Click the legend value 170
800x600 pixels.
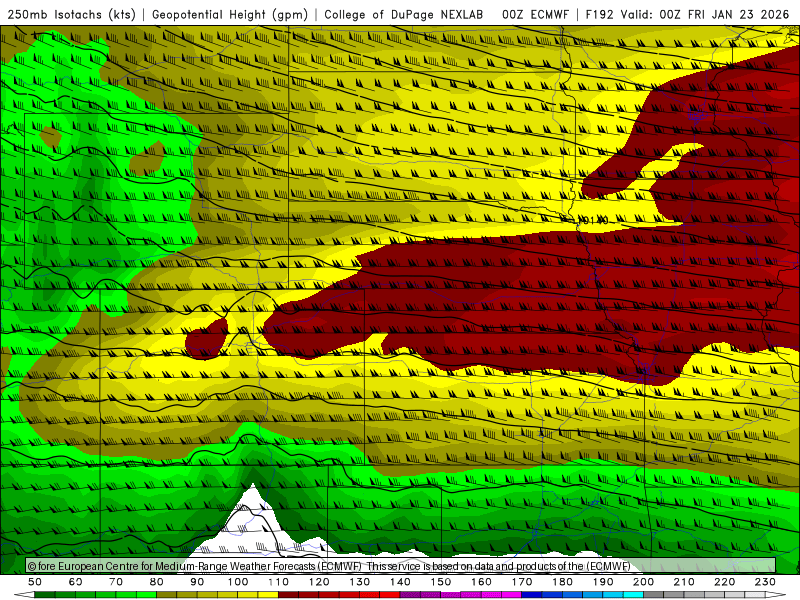(x=522, y=582)
